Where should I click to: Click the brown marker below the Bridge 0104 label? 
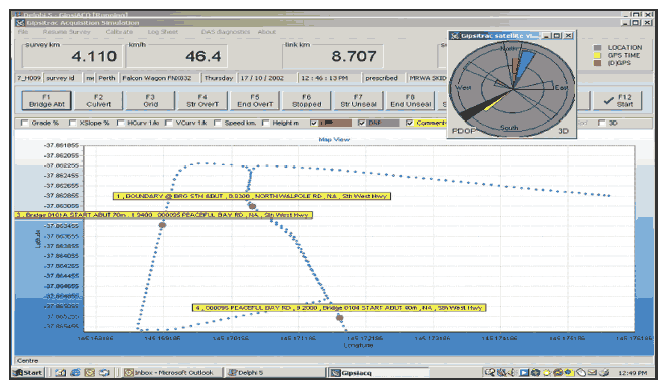(x=339, y=317)
